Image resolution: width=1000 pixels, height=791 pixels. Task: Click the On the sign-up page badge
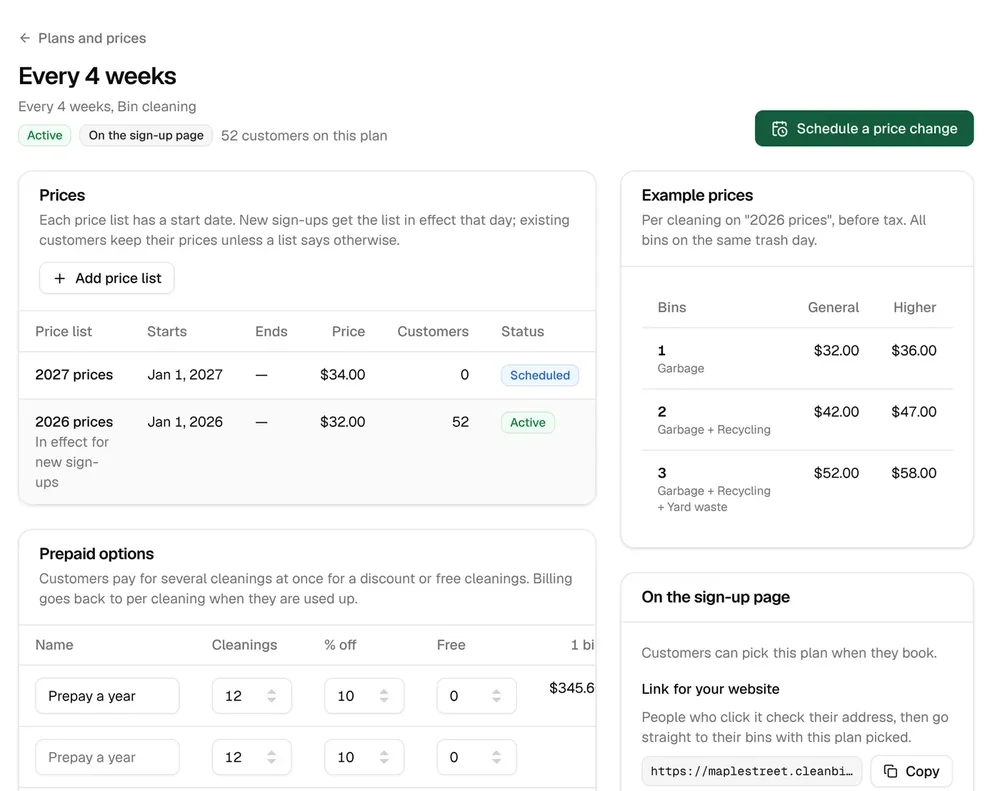pyautogui.click(x=146, y=135)
